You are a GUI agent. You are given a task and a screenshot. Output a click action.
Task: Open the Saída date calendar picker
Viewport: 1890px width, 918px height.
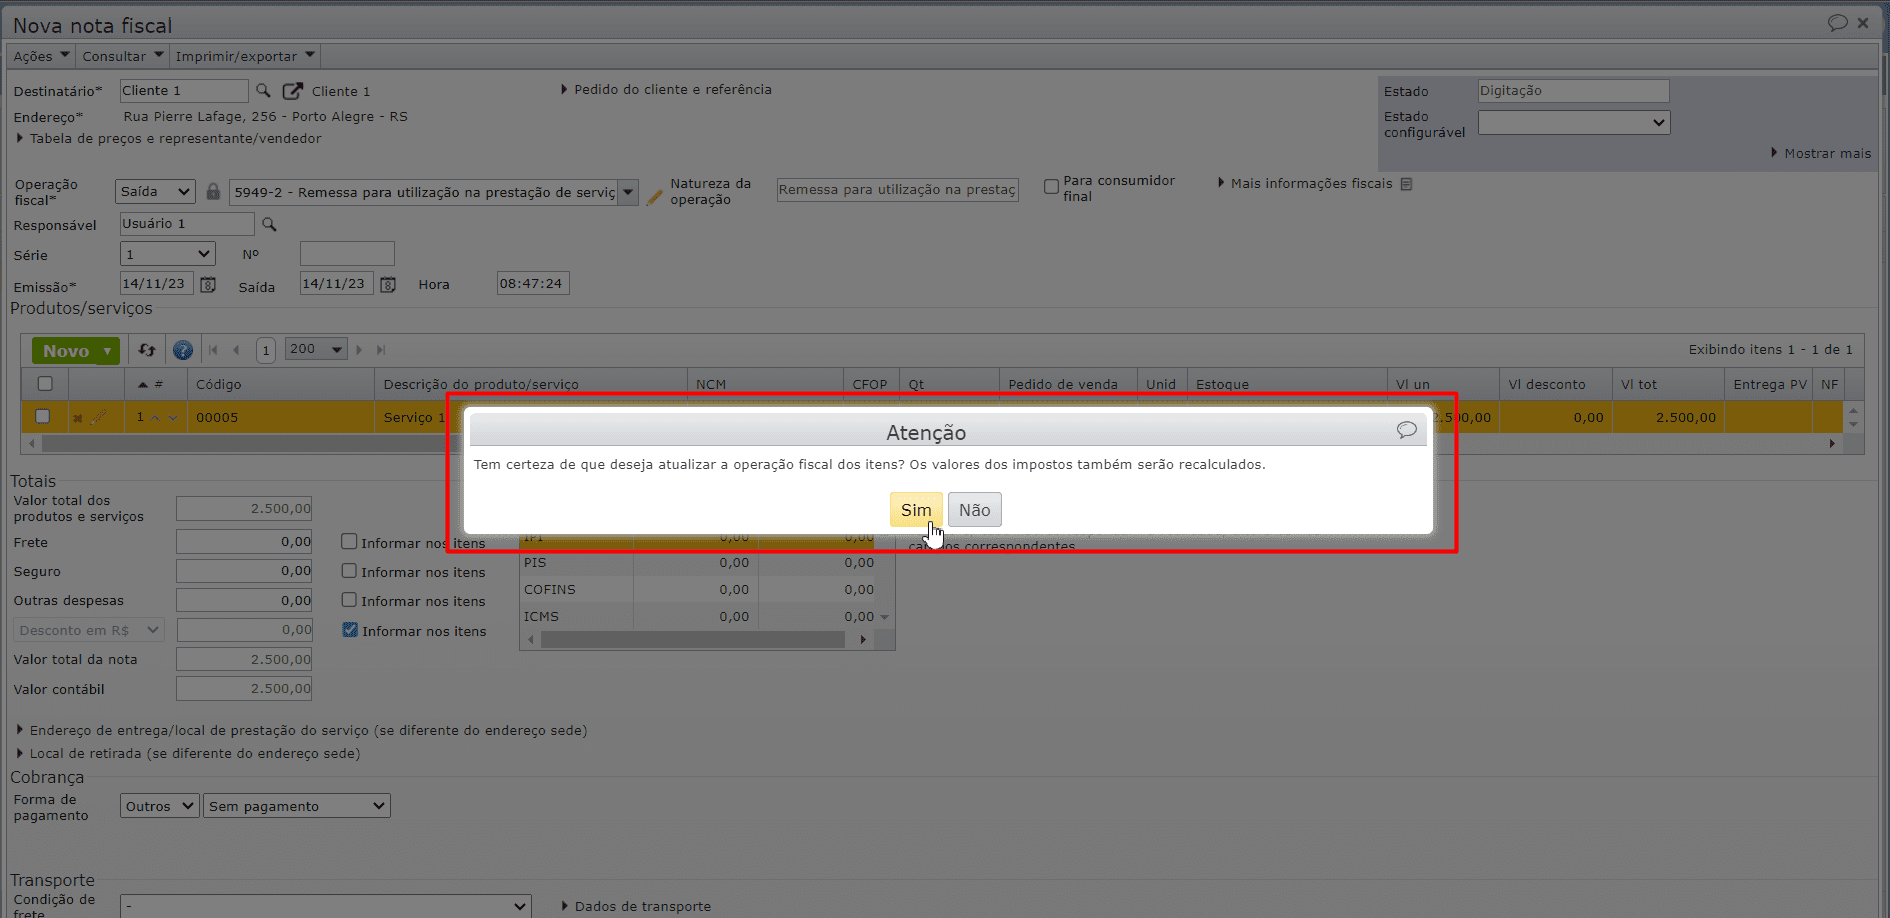tap(388, 285)
